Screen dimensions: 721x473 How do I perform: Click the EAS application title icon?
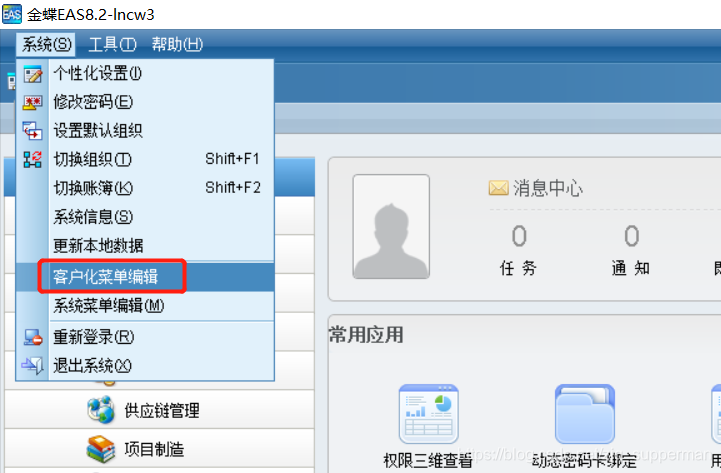(11, 14)
